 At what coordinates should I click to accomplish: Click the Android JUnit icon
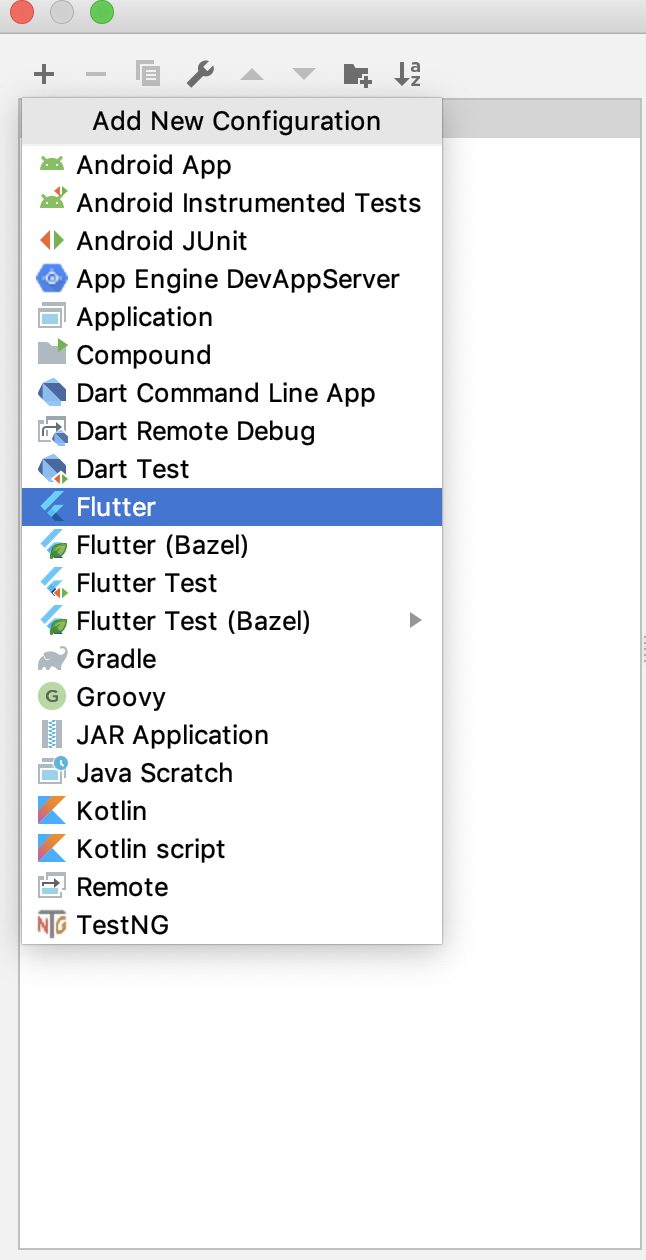point(51,241)
